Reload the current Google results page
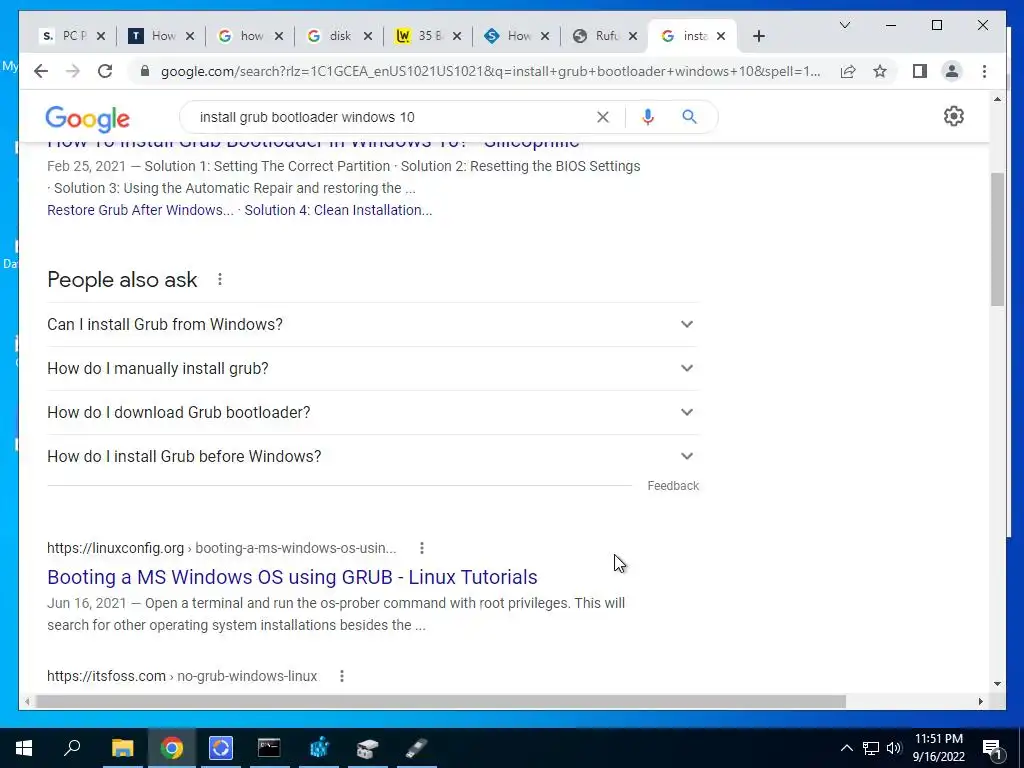 [x=104, y=71]
